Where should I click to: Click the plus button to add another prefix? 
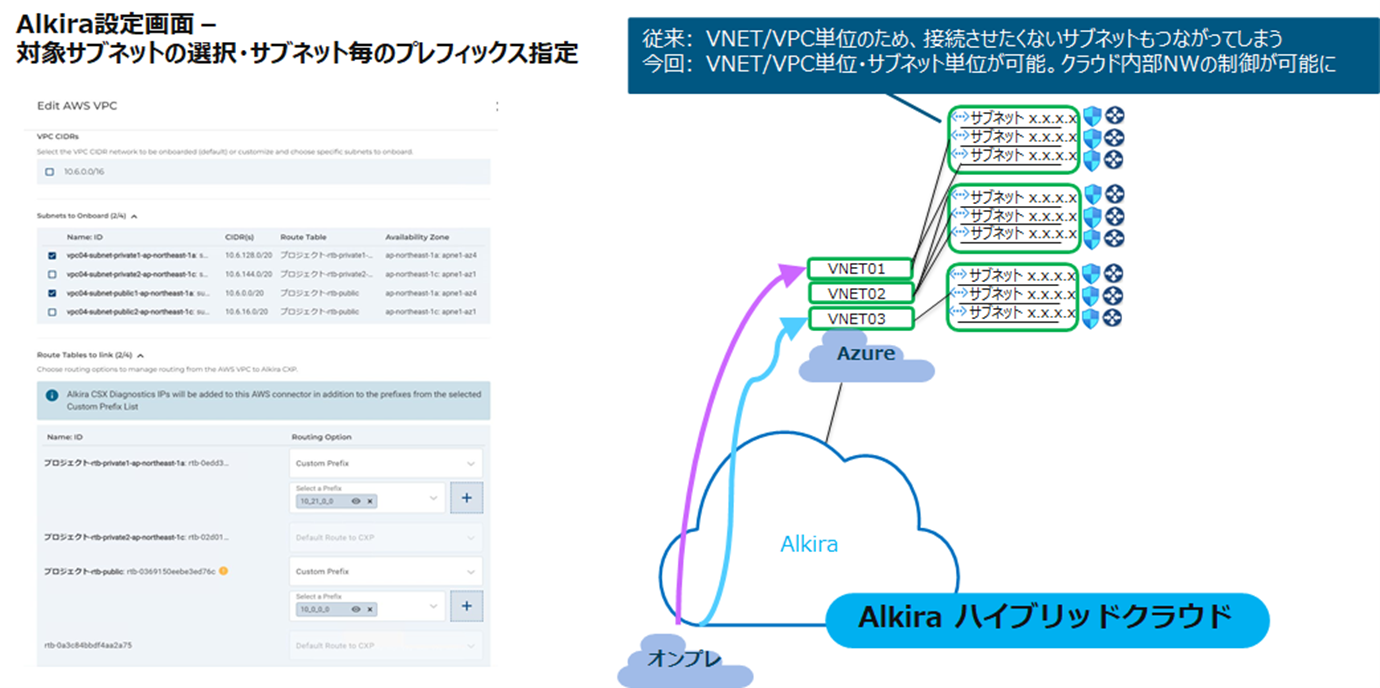(x=467, y=498)
